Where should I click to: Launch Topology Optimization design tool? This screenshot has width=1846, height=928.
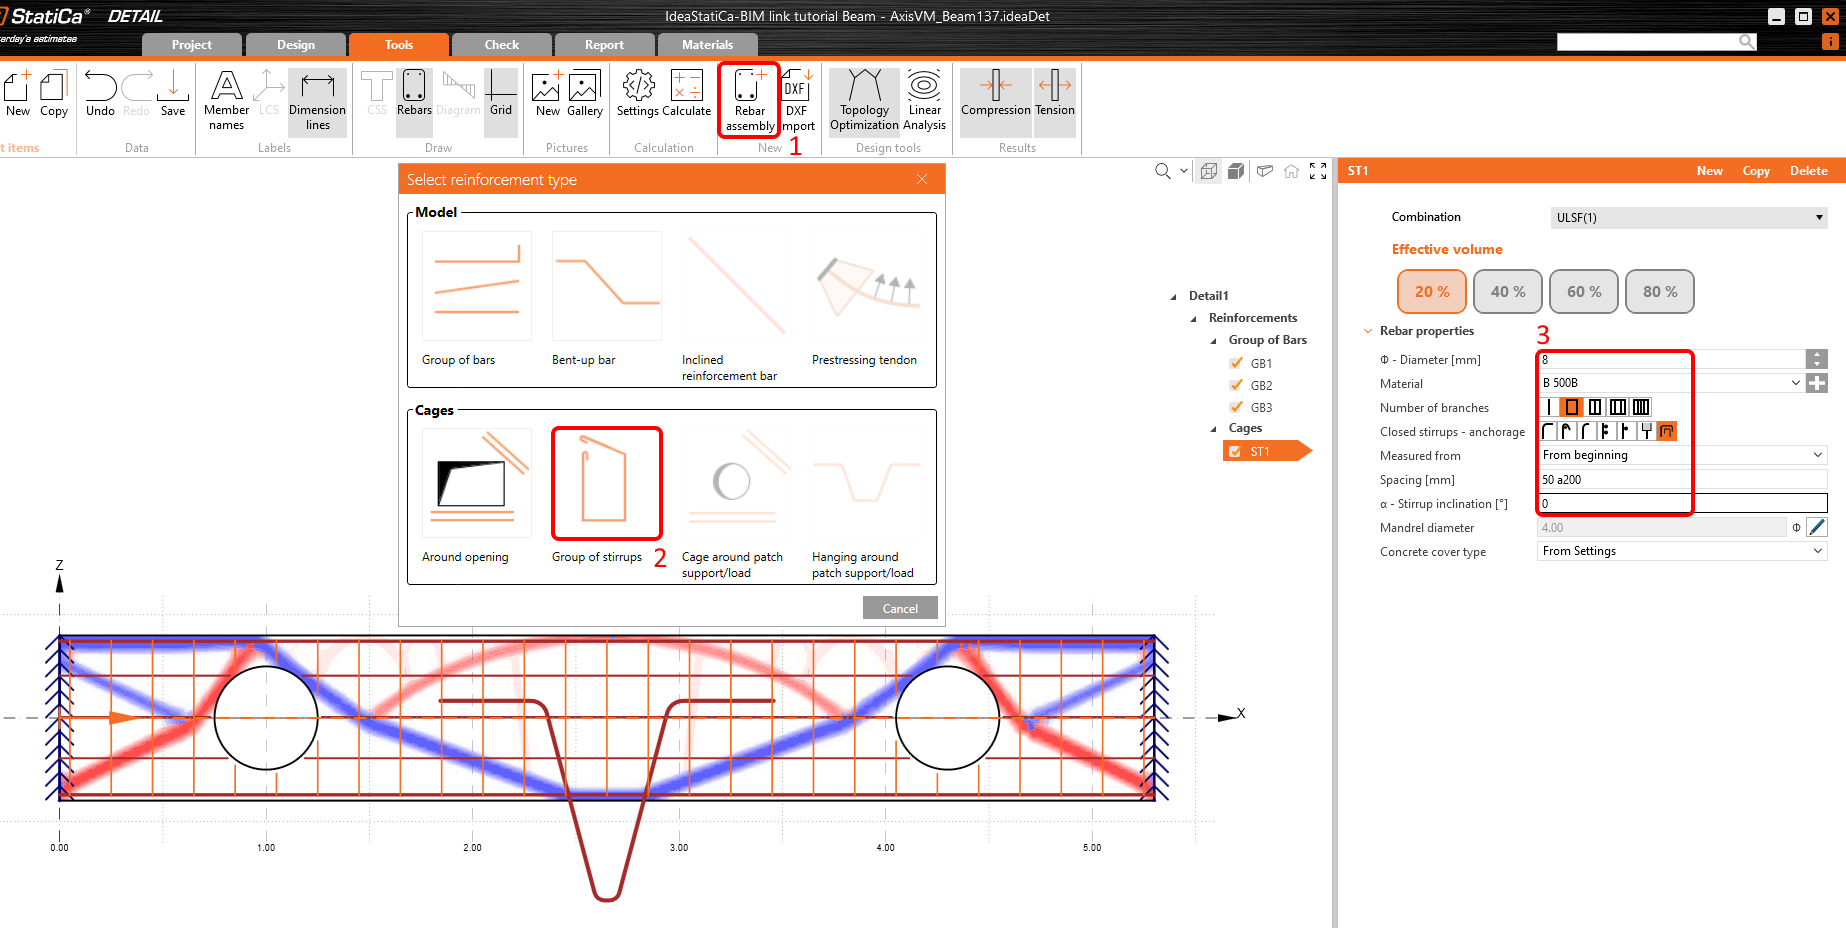(x=864, y=99)
